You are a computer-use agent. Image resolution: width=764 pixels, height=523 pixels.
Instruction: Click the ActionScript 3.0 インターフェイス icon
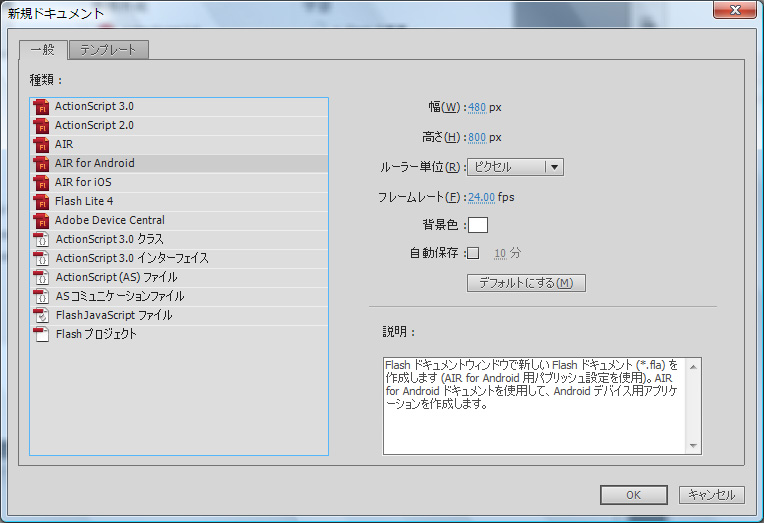tap(41, 258)
